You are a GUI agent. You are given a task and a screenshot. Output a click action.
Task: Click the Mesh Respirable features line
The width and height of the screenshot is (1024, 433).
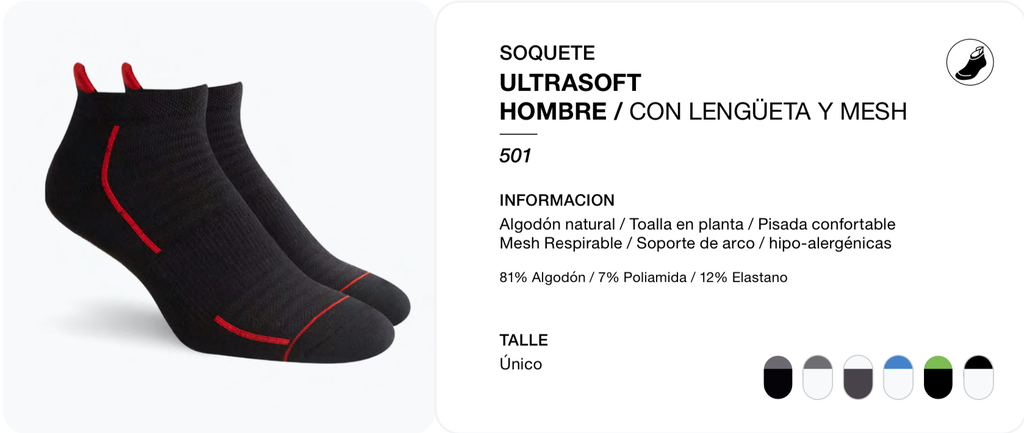coord(696,244)
